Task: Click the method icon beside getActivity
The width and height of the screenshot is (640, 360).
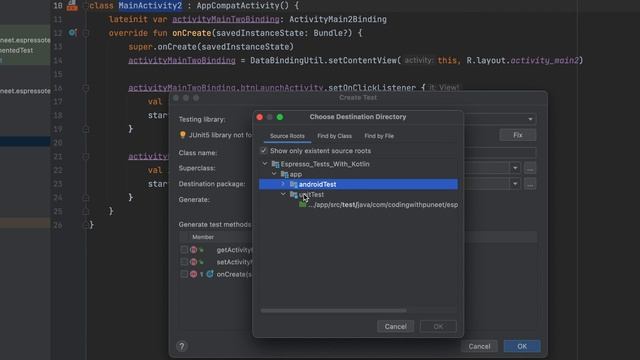Action: (x=193, y=250)
